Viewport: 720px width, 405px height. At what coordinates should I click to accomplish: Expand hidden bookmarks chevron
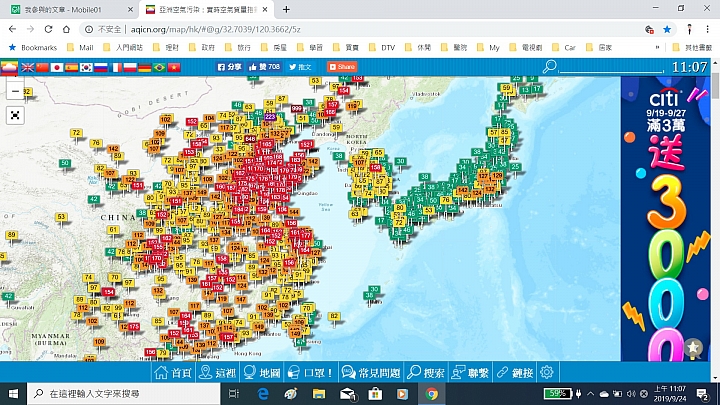[x=658, y=47]
